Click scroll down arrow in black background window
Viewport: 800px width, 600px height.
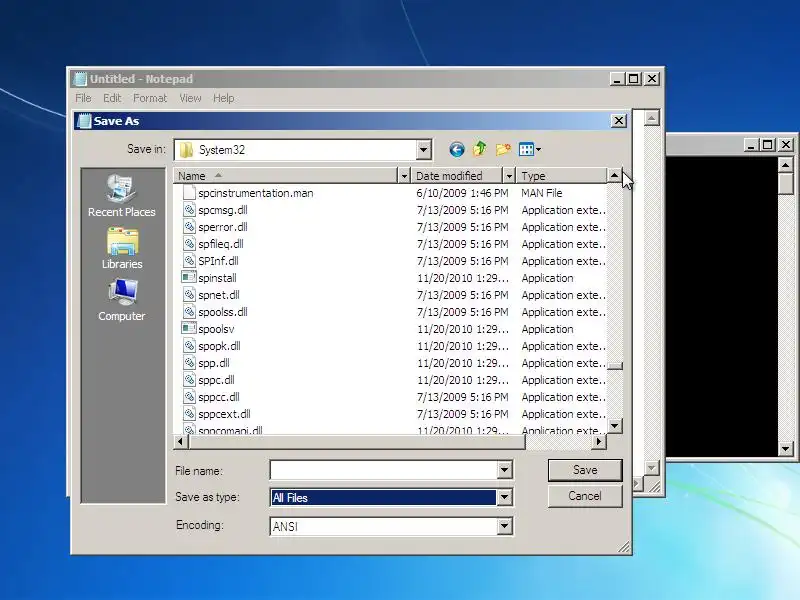pyautogui.click(x=785, y=449)
